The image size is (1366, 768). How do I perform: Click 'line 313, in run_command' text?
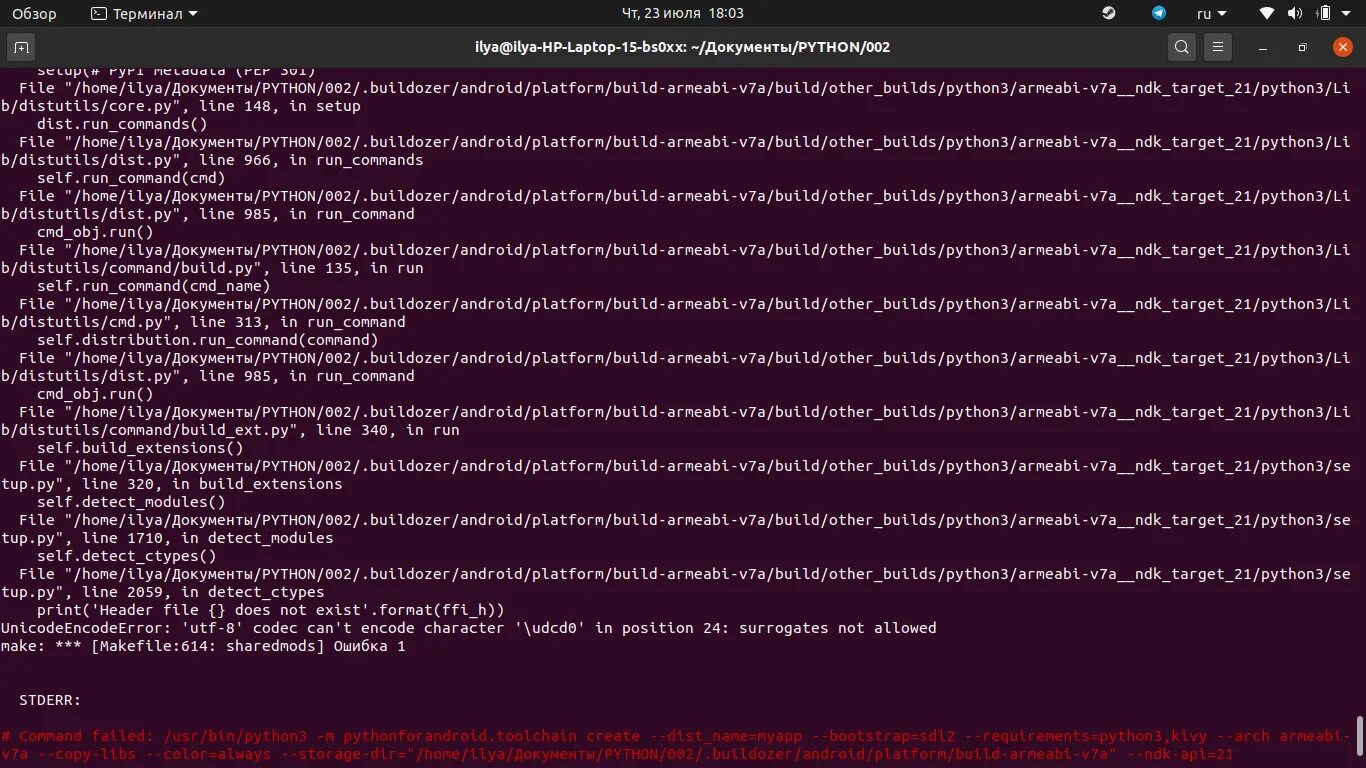pyautogui.click(x=297, y=322)
